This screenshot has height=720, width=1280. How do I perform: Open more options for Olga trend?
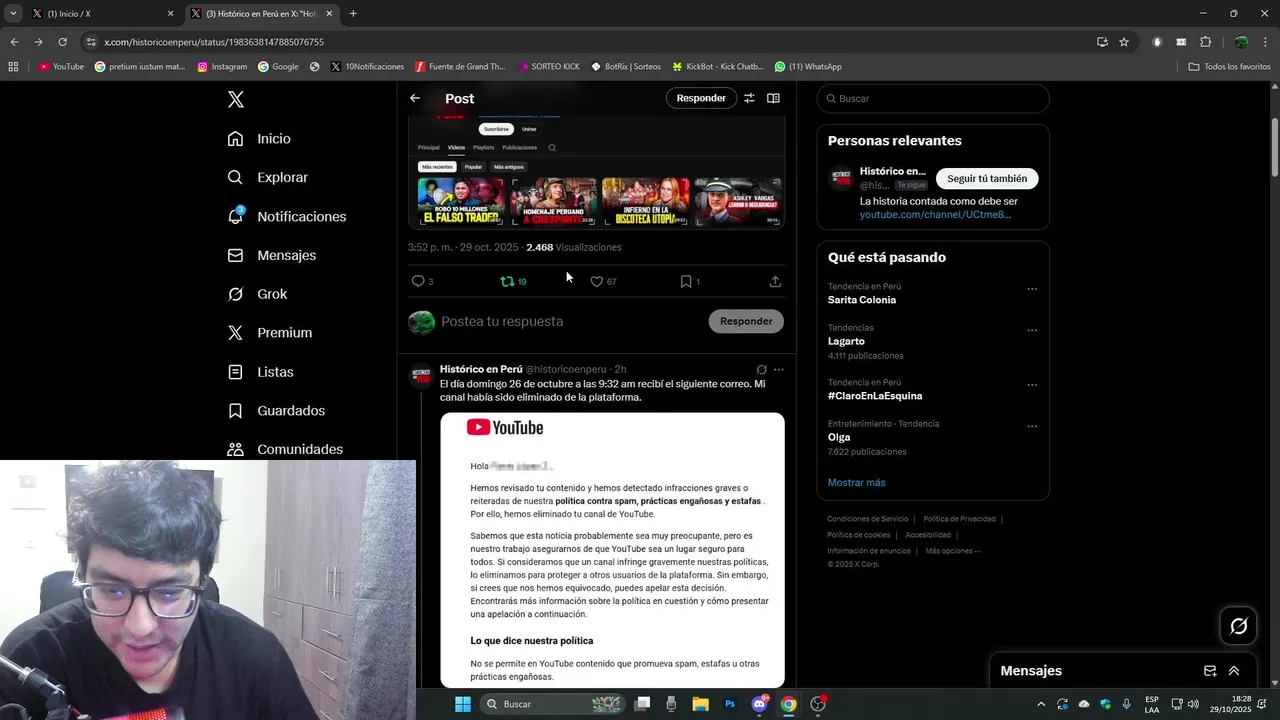coord(1032,426)
